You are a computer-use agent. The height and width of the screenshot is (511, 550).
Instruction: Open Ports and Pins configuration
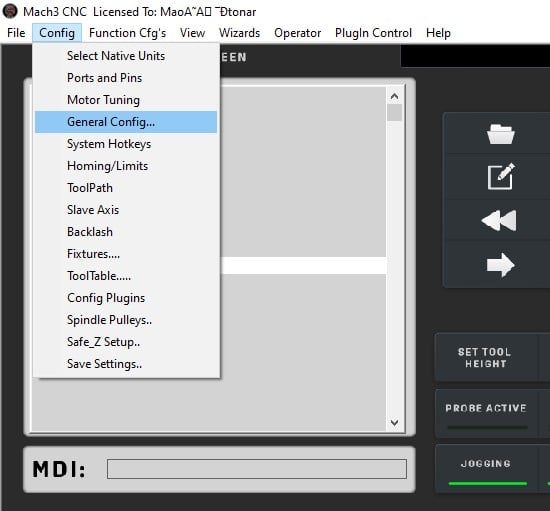tap(126, 78)
